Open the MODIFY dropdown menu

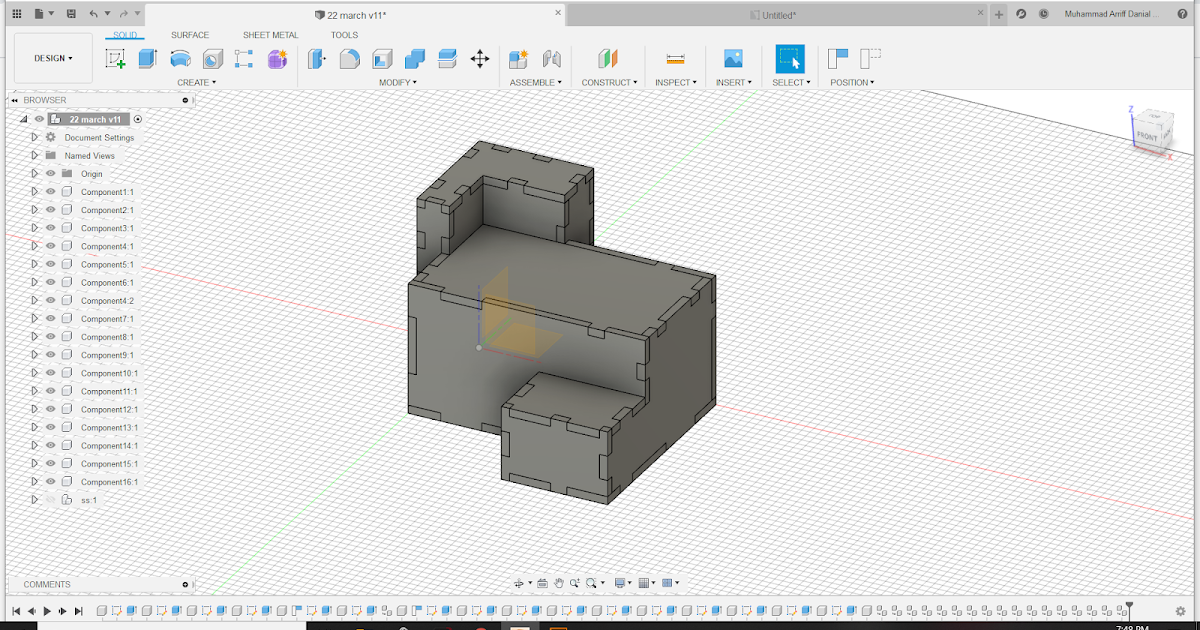tap(398, 82)
